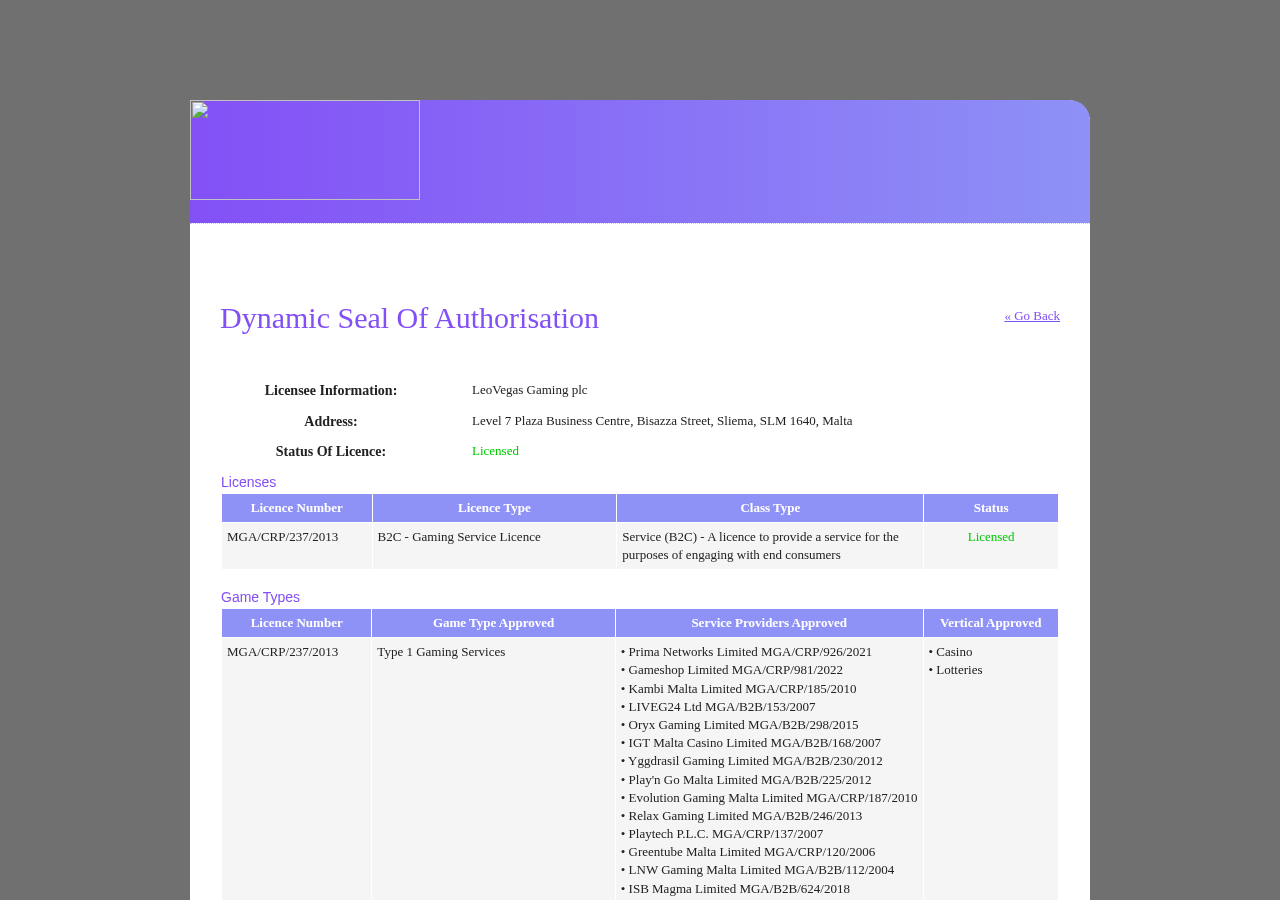
Task: Select the Playtech P.L.C. provider entry
Action: (722, 834)
